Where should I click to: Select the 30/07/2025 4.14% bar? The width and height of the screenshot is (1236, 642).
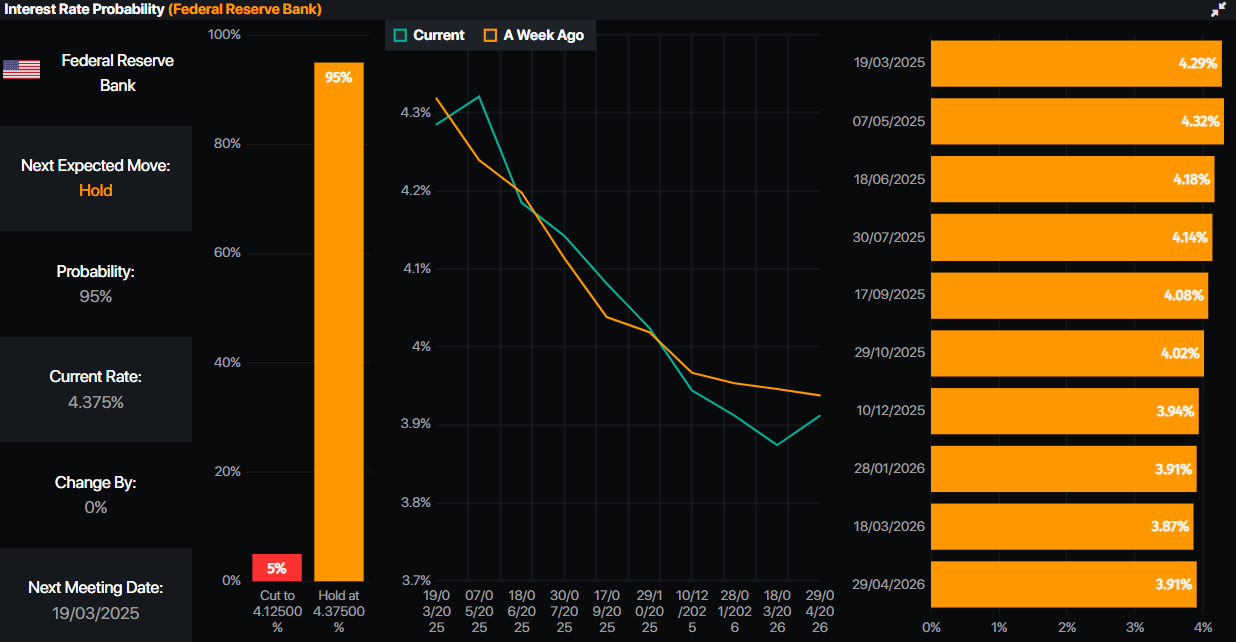point(1071,237)
